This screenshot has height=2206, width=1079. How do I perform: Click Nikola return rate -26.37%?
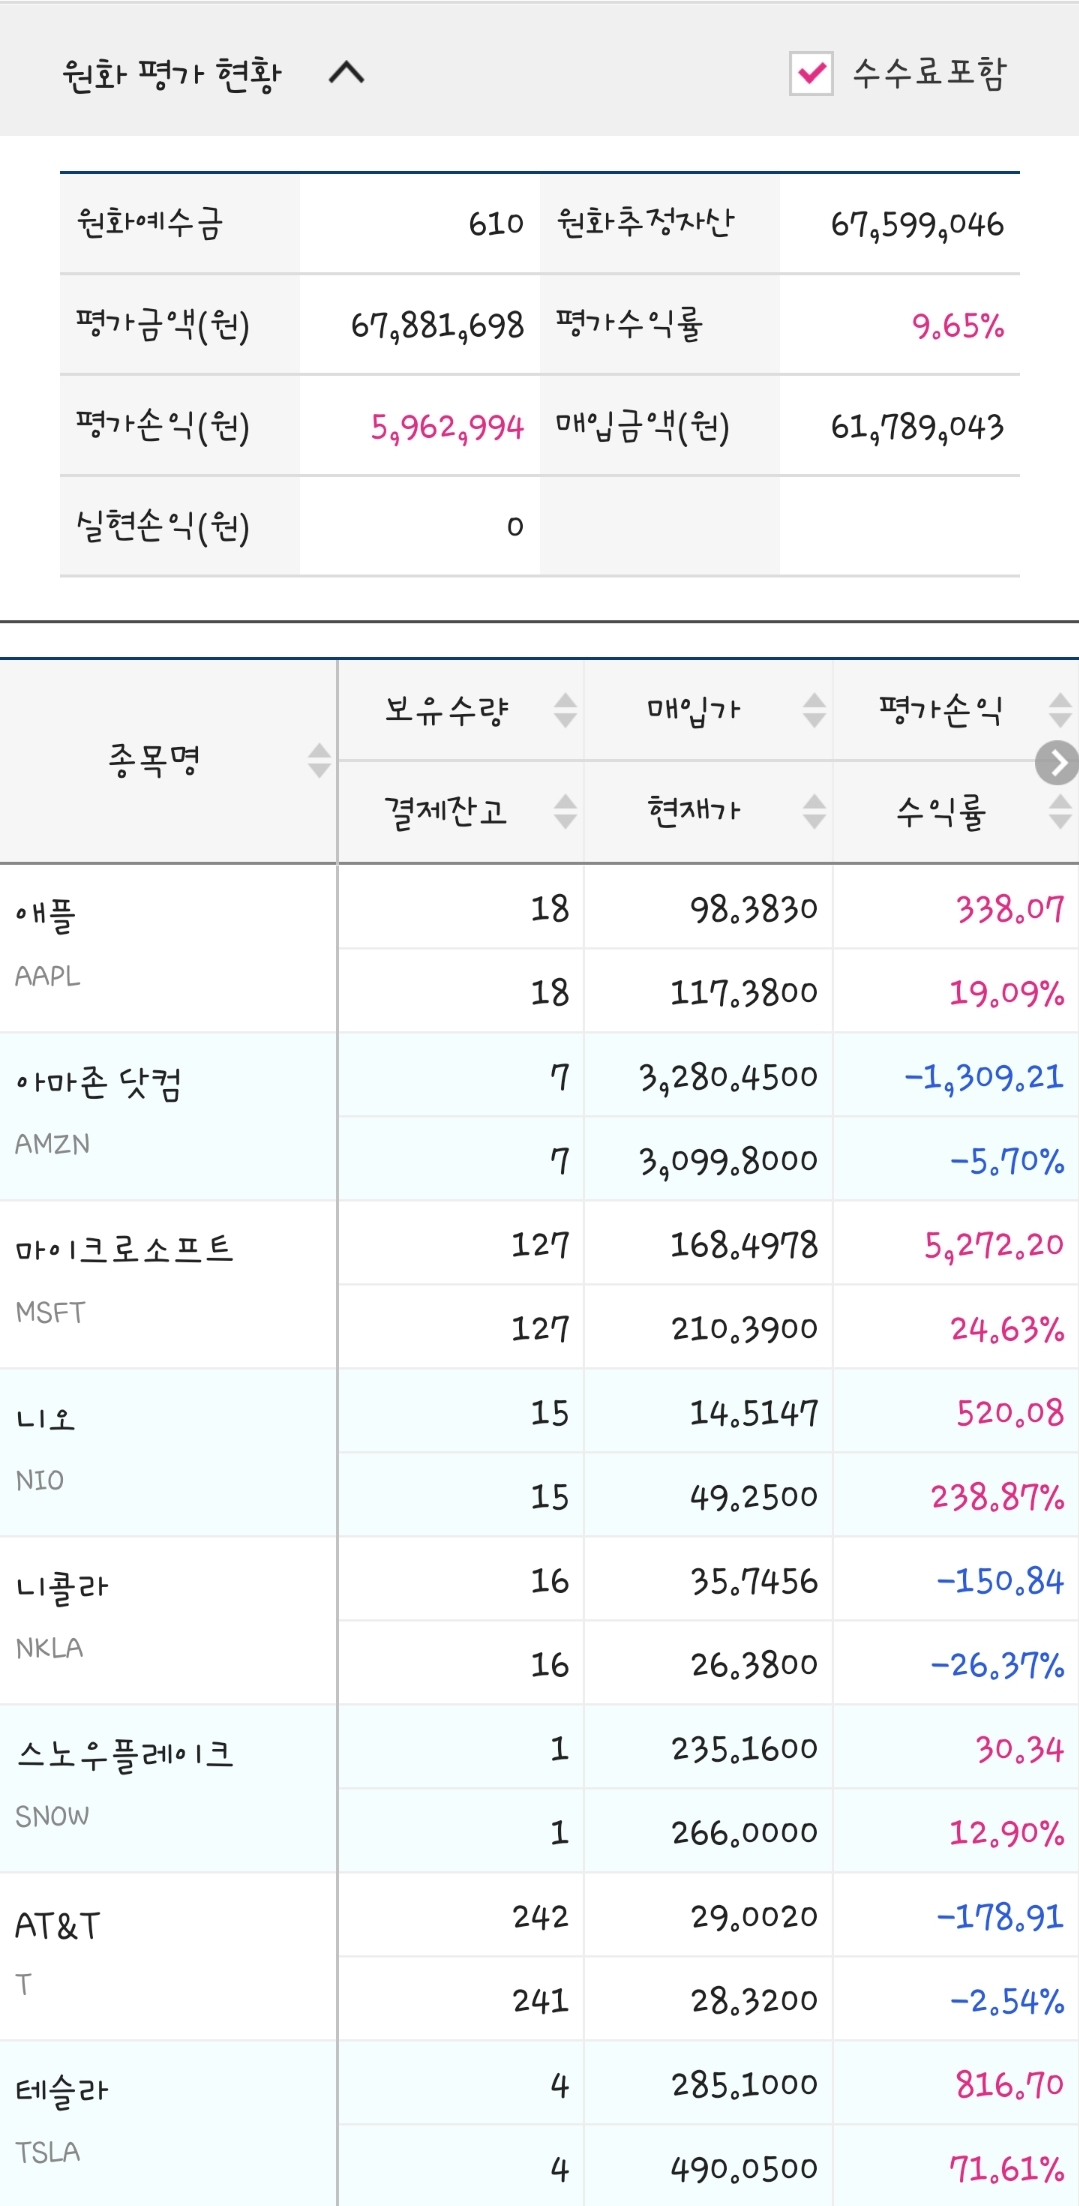click(x=997, y=1665)
